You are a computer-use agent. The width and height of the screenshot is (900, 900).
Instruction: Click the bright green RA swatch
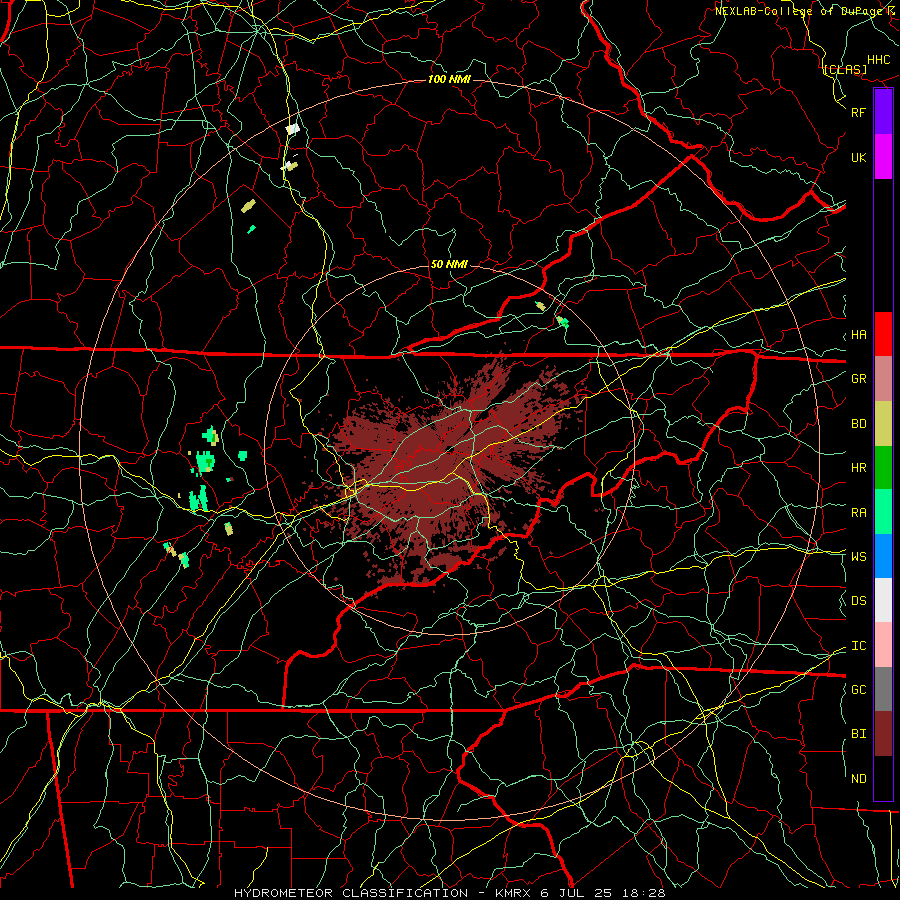tap(883, 512)
